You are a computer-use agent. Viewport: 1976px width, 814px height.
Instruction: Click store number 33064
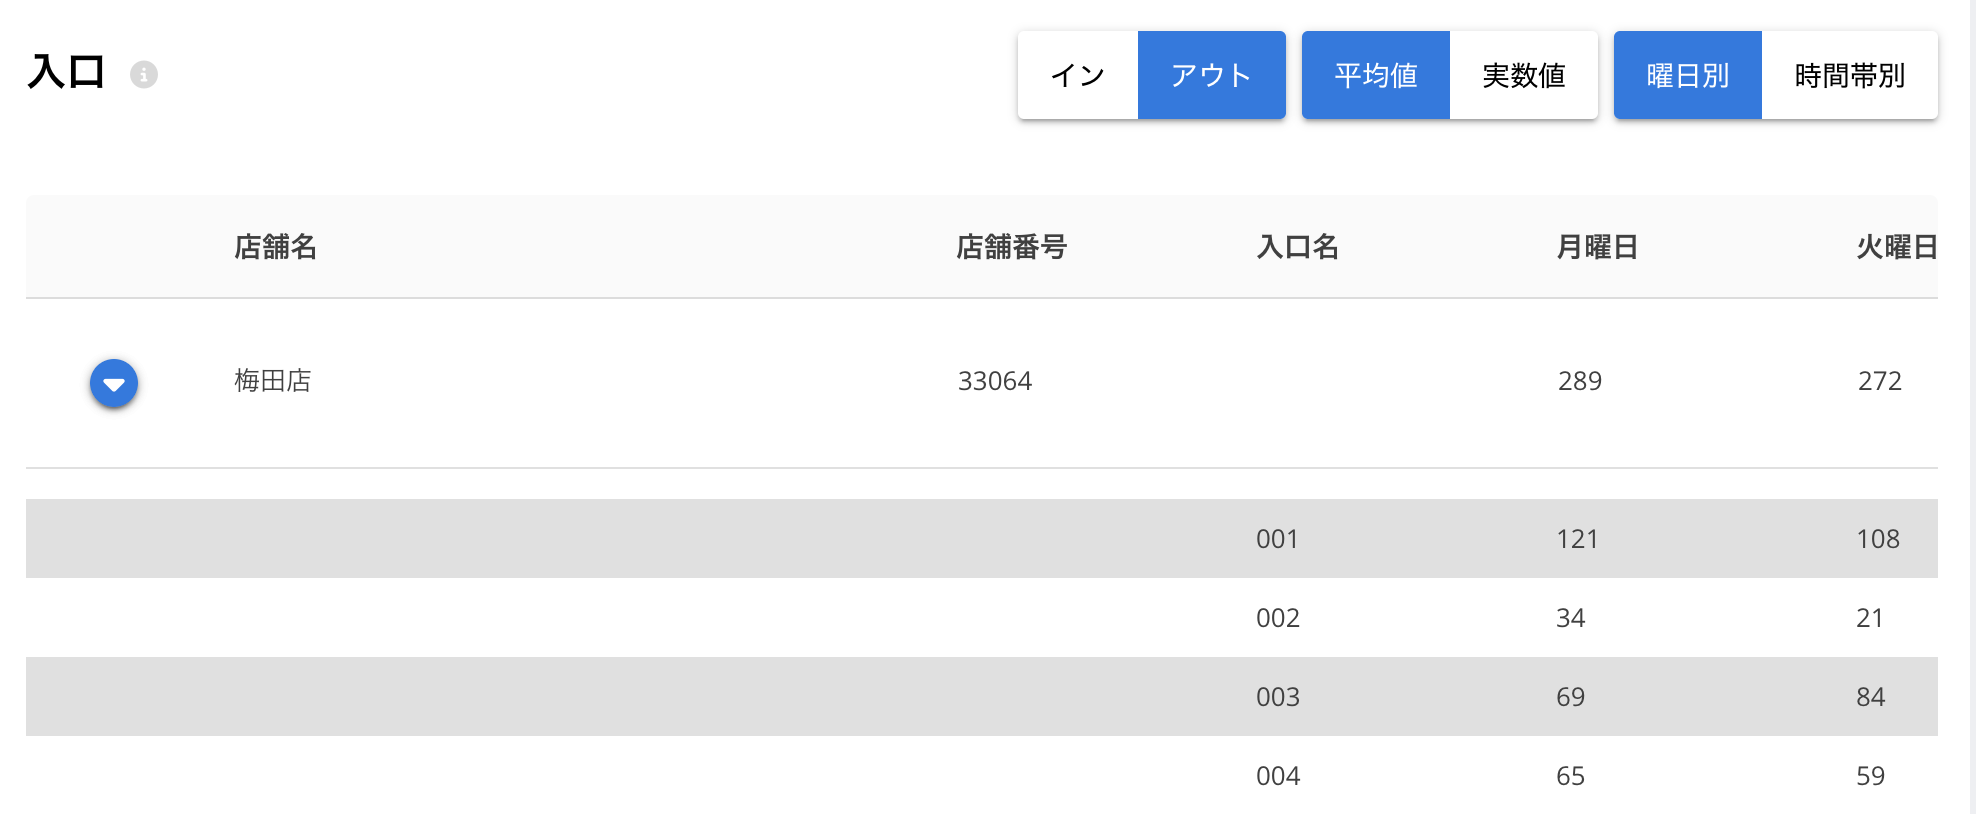click(995, 381)
